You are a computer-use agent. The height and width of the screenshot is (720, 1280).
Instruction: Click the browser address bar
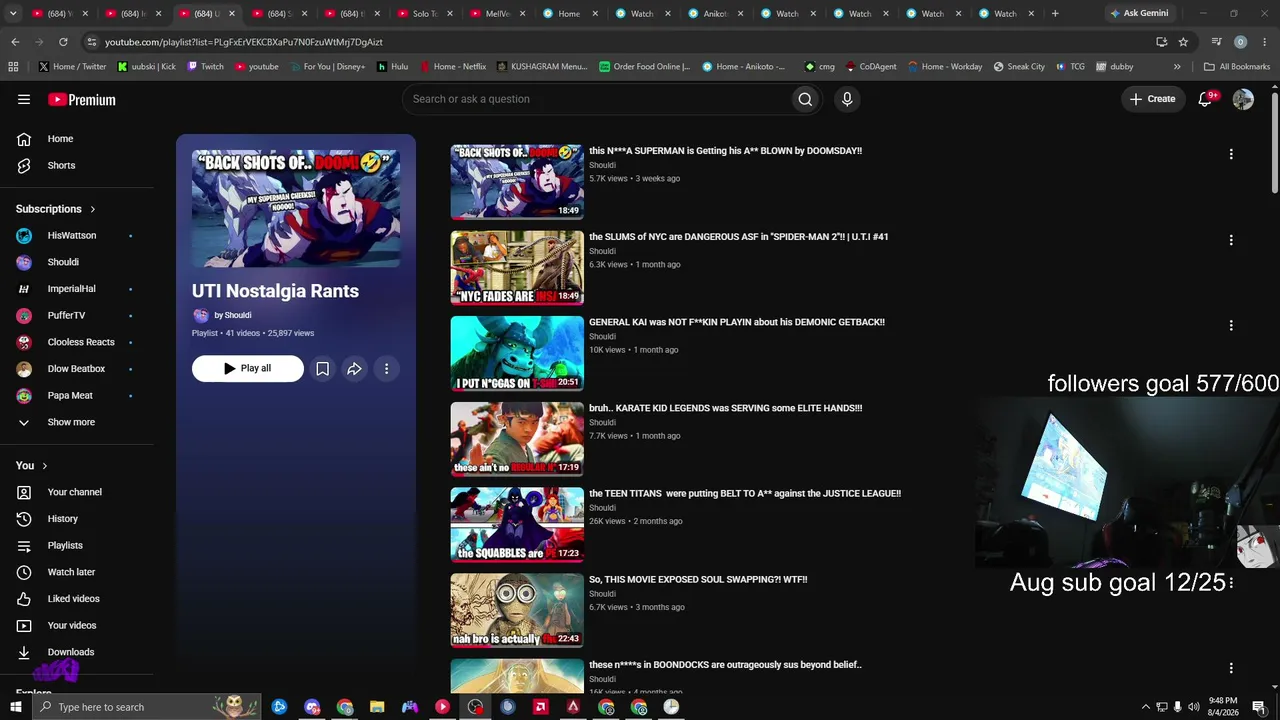pos(620,42)
